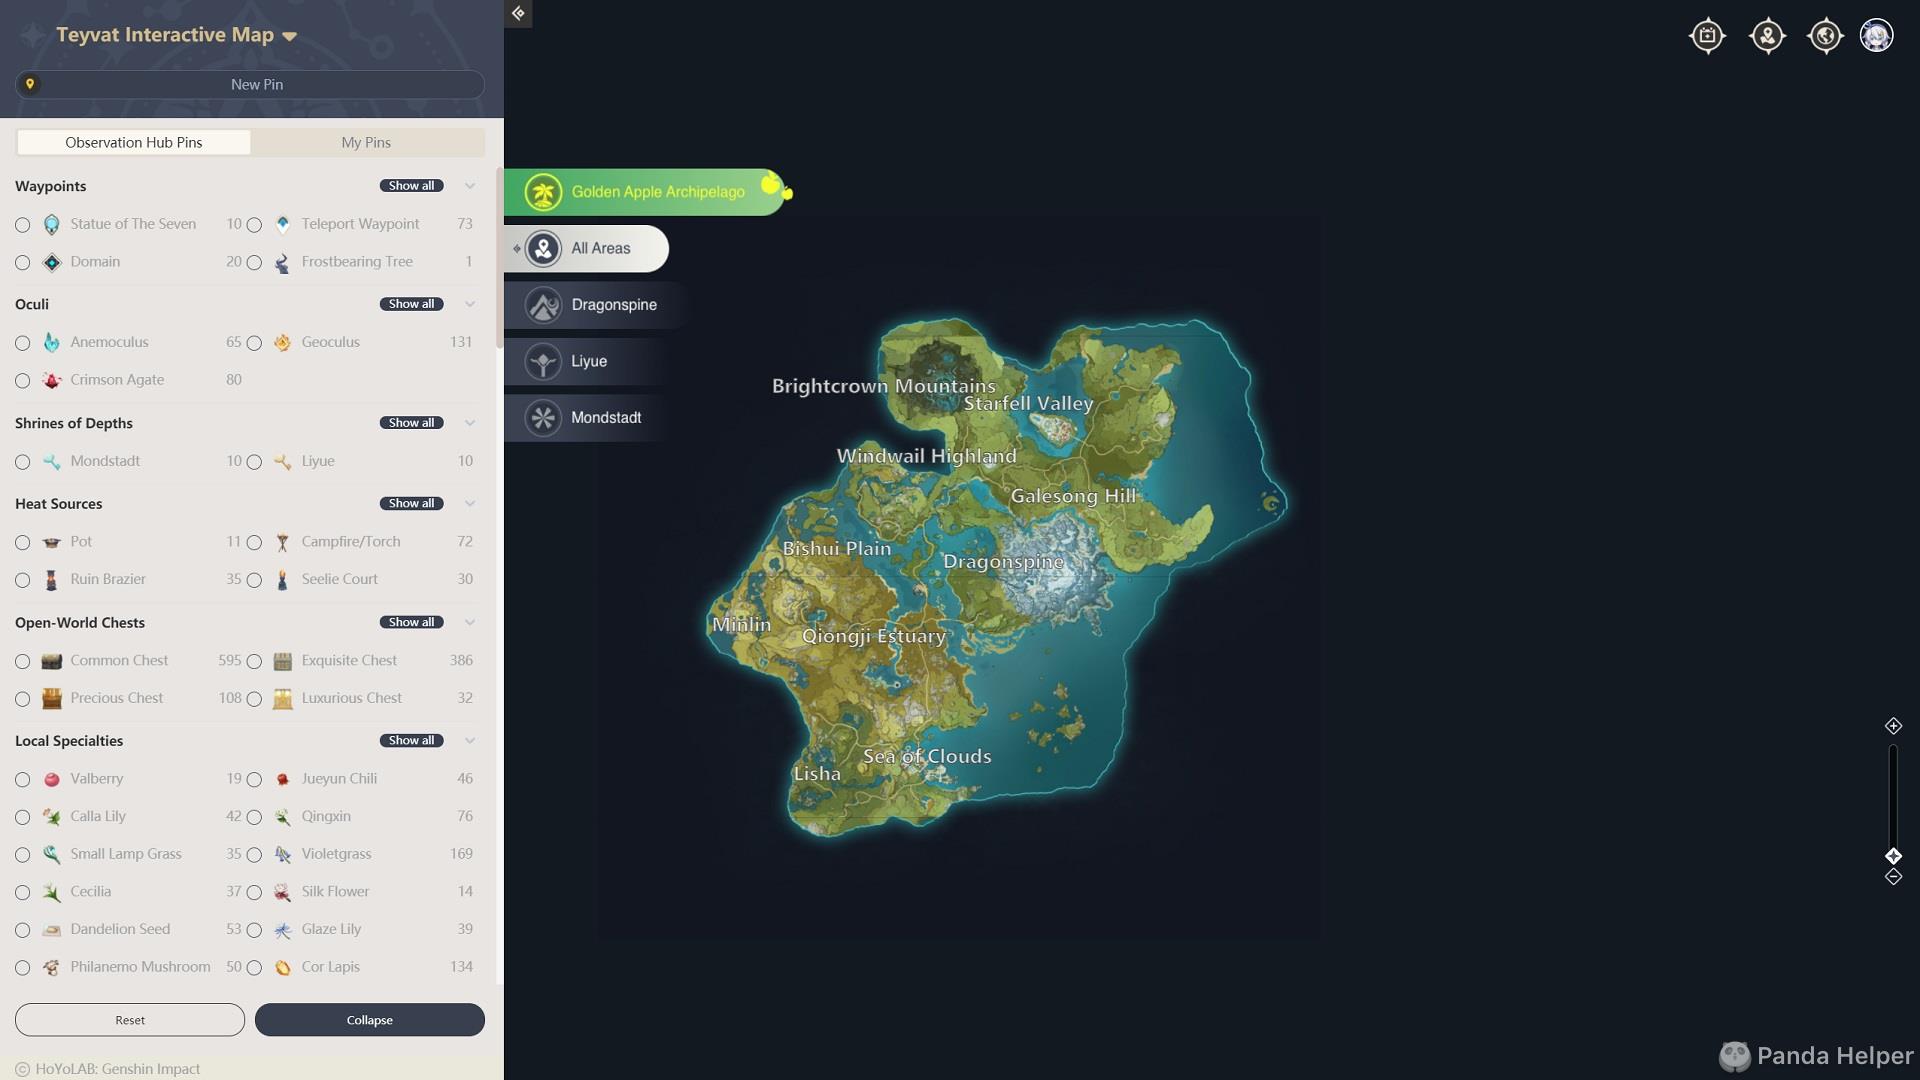1920x1080 pixels.
Task: Select Golden Apple Archipelago area
Action: 645,192
